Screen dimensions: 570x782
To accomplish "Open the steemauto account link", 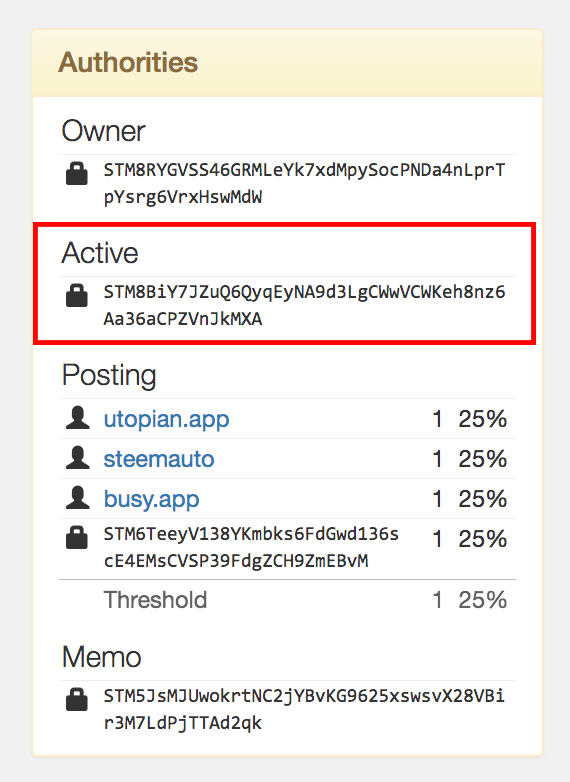I will click(x=159, y=459).
